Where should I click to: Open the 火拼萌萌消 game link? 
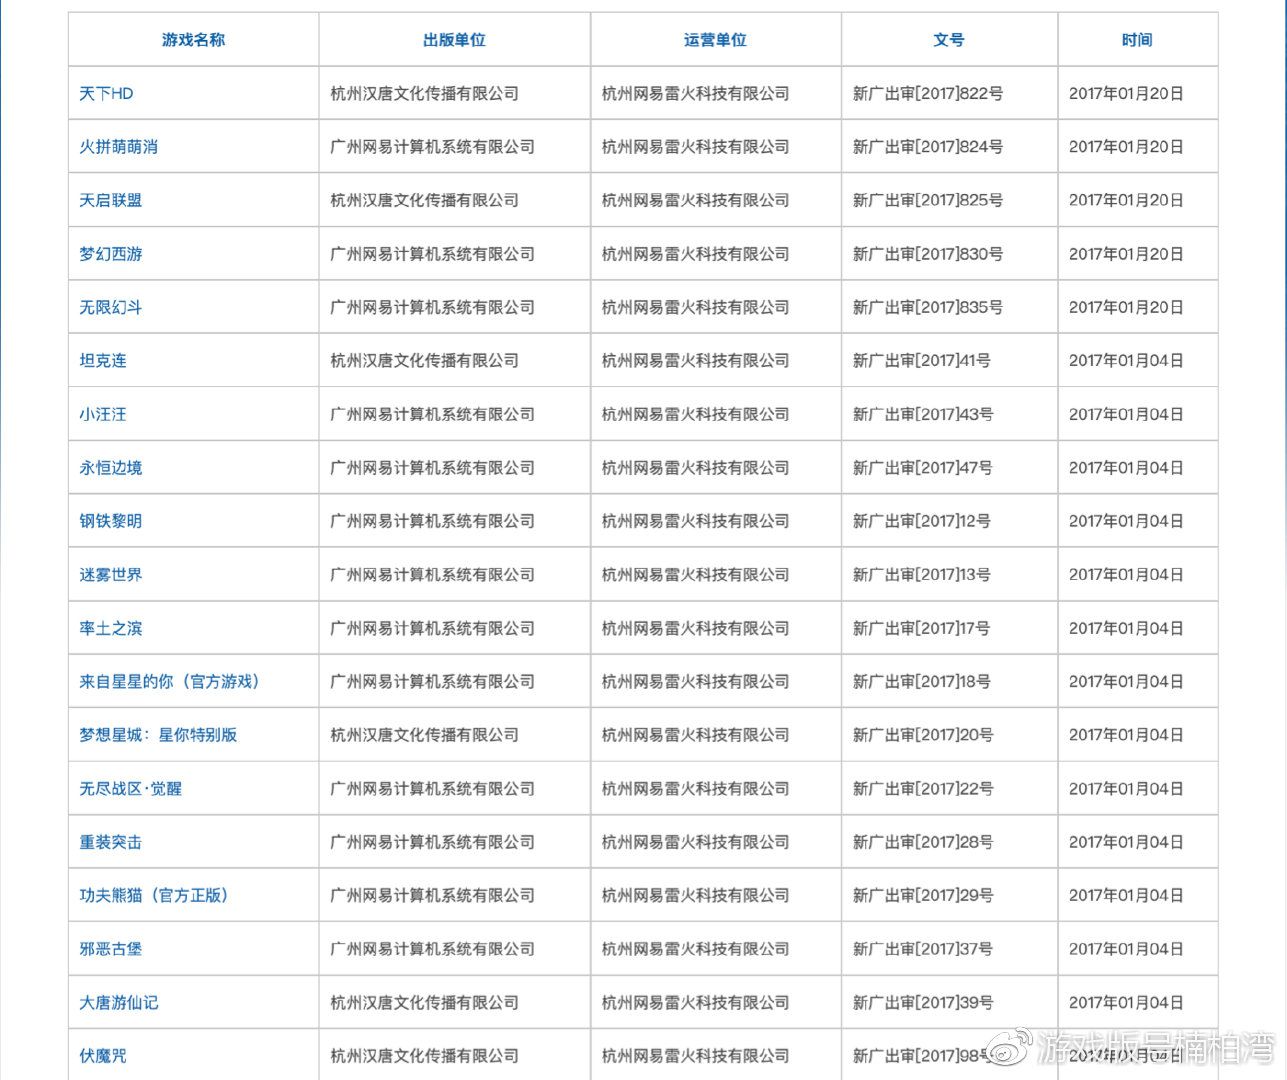[119, 147]
